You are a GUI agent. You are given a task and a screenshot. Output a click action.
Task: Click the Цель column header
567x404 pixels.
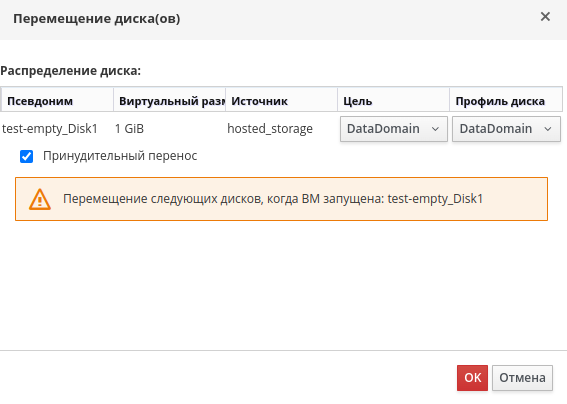tap(394, 101)
